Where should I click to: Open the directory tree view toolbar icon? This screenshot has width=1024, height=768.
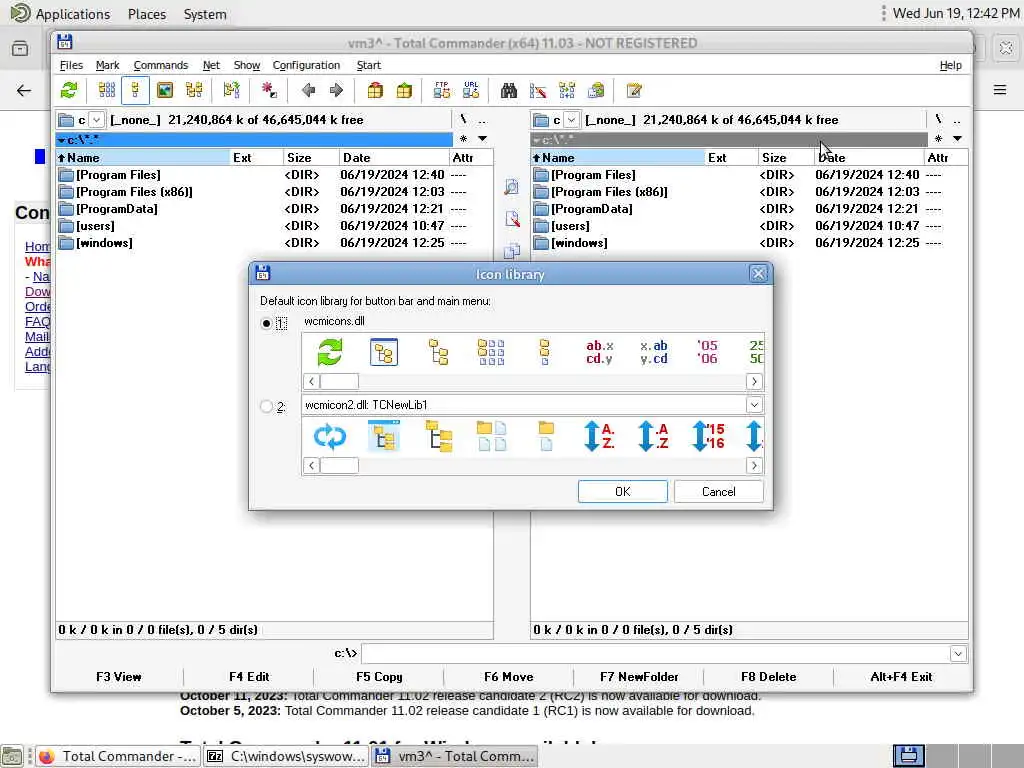pyautogui.click(x=194, y=90)
